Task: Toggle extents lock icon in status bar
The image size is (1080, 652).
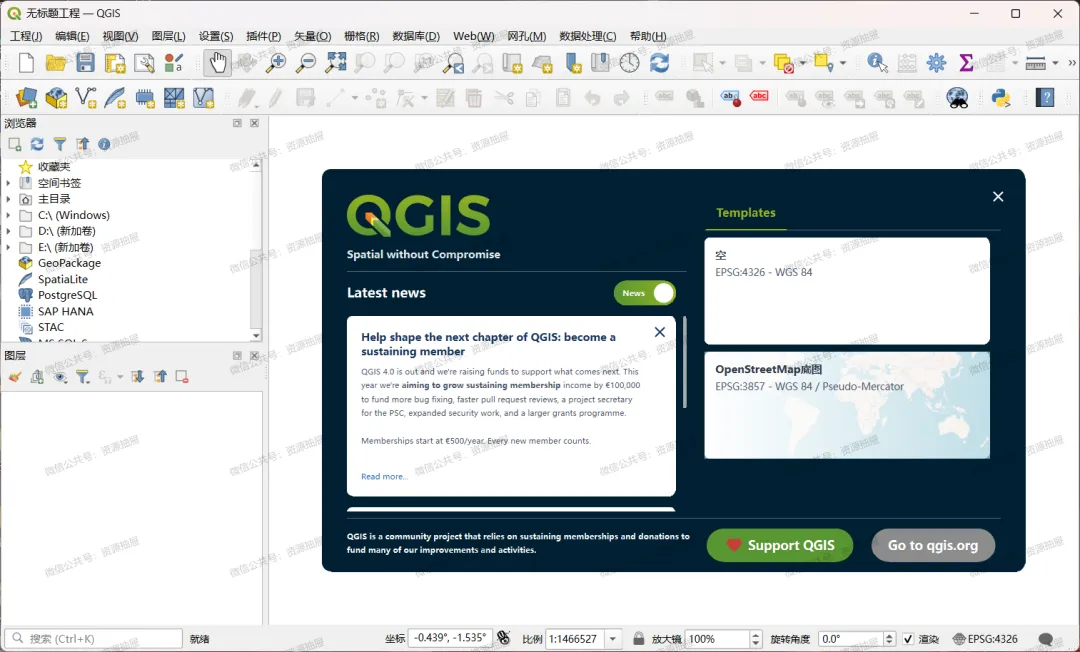Action: 638,639
